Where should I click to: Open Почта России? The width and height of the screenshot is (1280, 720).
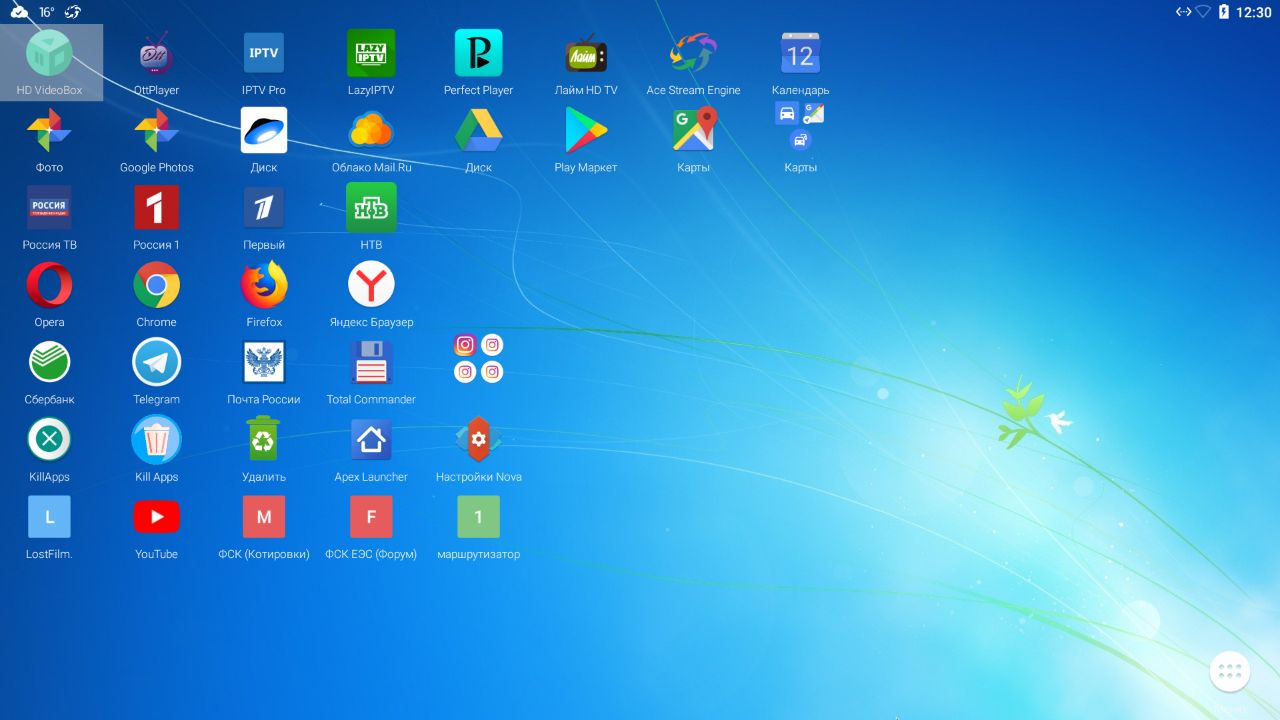pyautogui.click(x=264, y=362)
